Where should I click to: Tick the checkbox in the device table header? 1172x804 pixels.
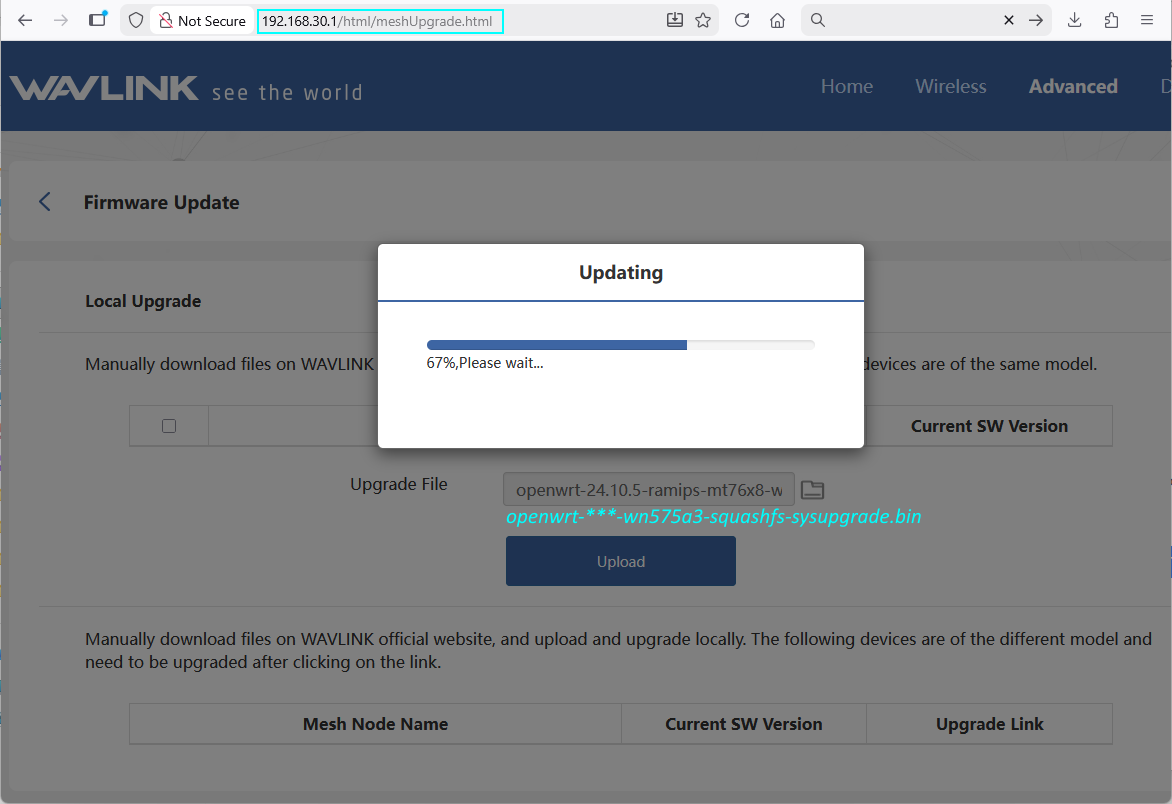(169, 426)
